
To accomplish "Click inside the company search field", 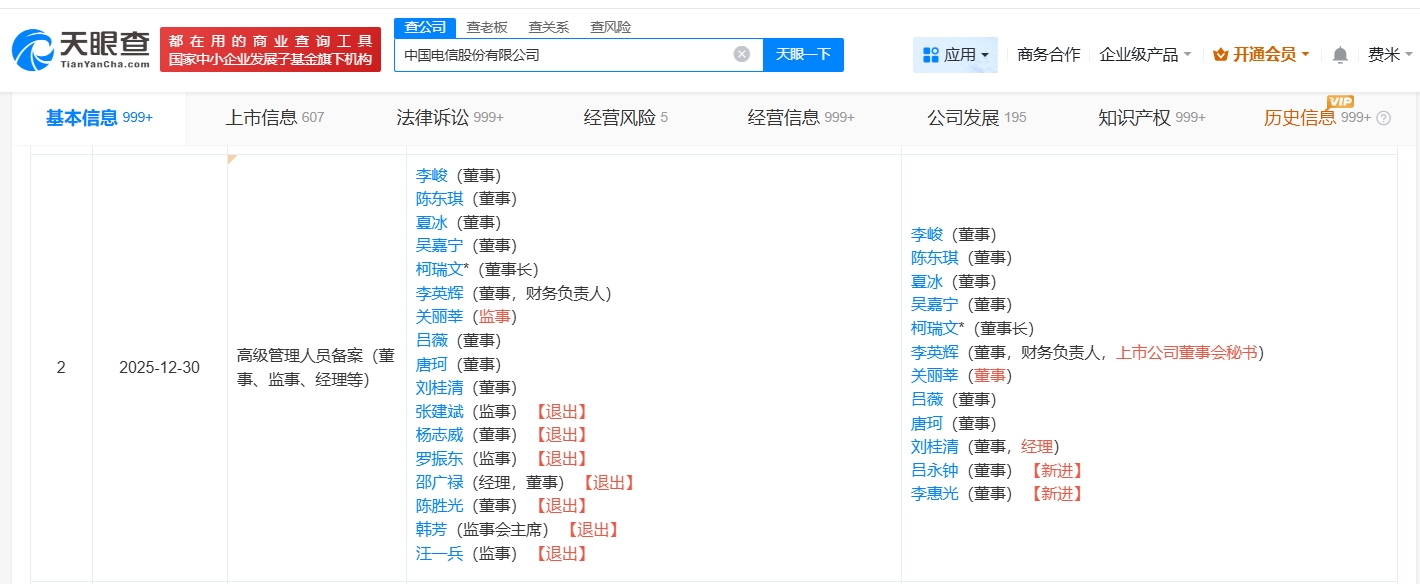I will click(560, 55).
